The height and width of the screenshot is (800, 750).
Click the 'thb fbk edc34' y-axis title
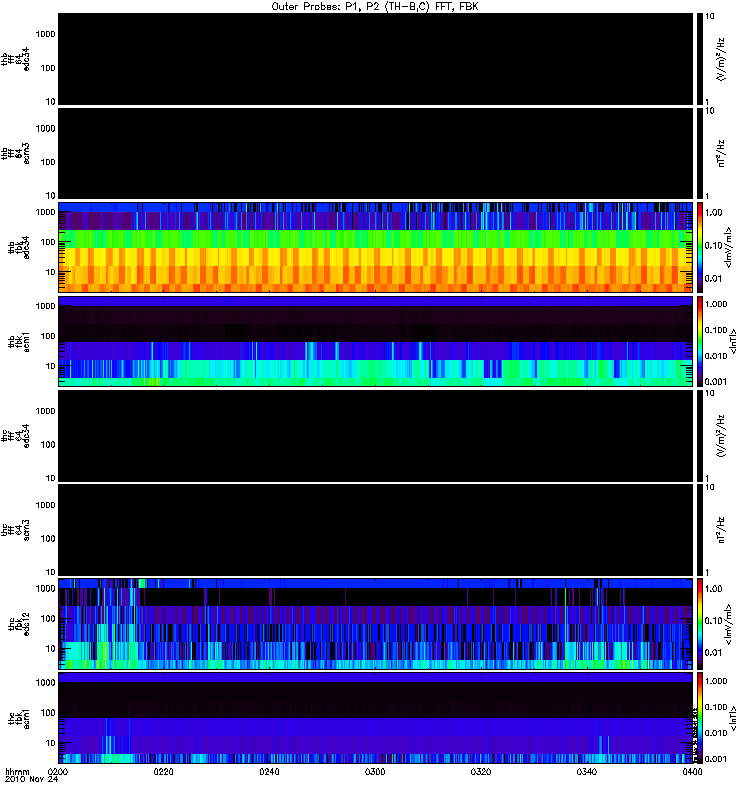(18, 247)
